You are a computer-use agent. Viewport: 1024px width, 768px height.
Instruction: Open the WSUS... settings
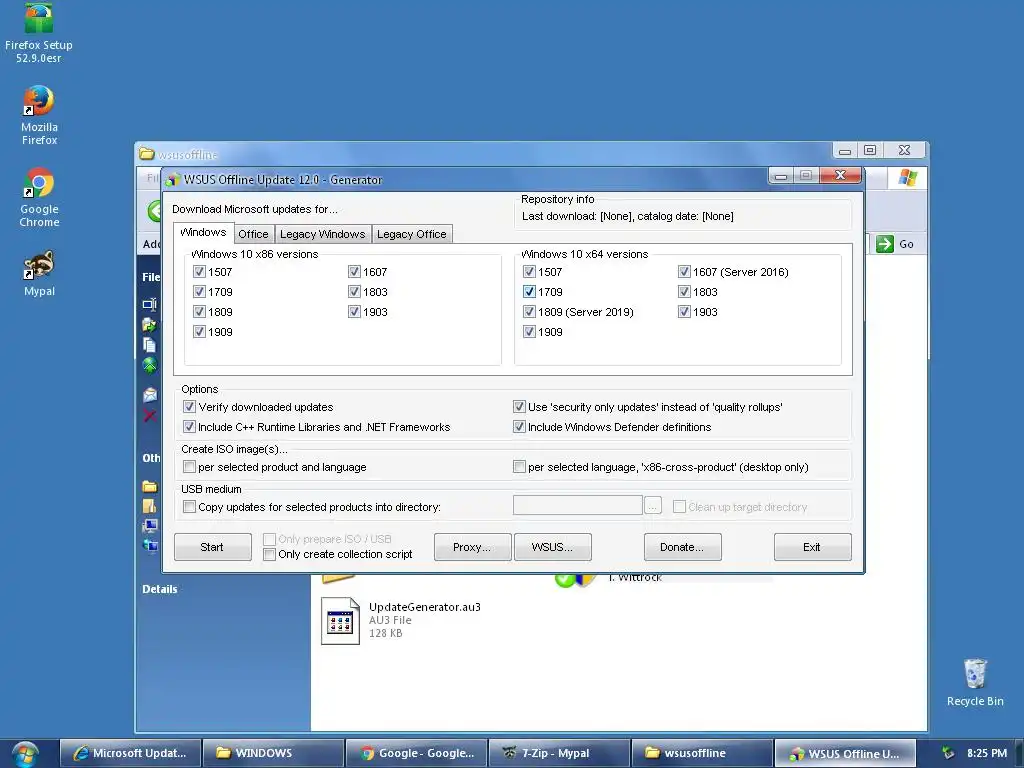(x=552, y=547)
